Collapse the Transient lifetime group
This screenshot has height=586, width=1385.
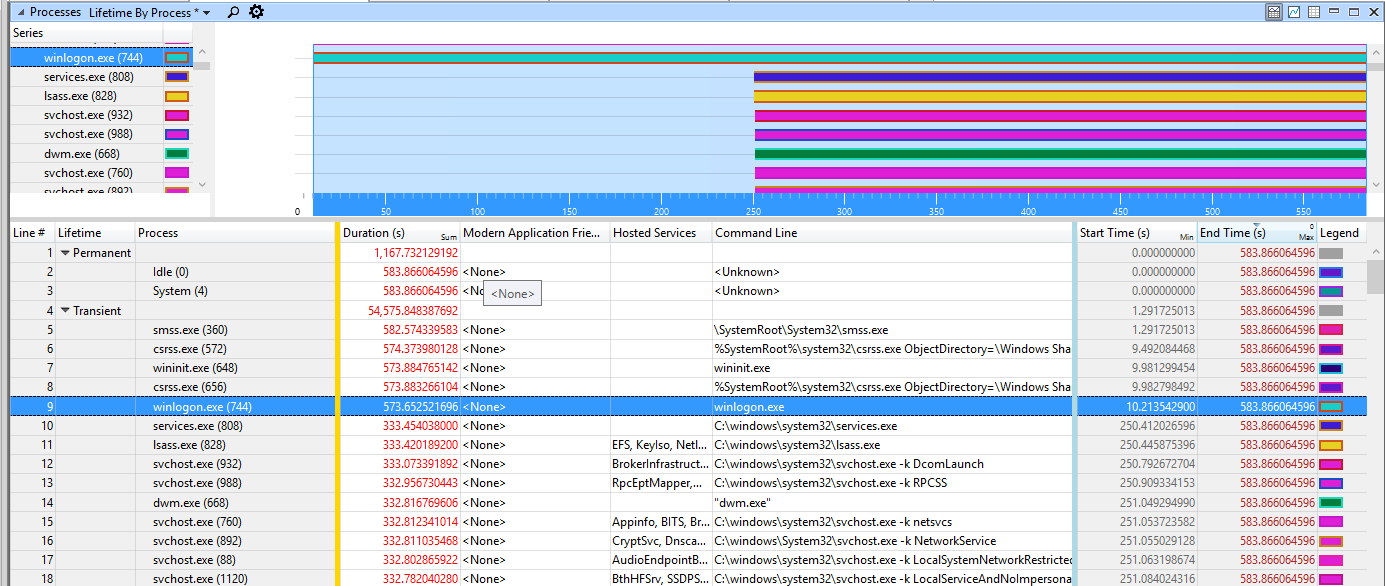(65, 311)
